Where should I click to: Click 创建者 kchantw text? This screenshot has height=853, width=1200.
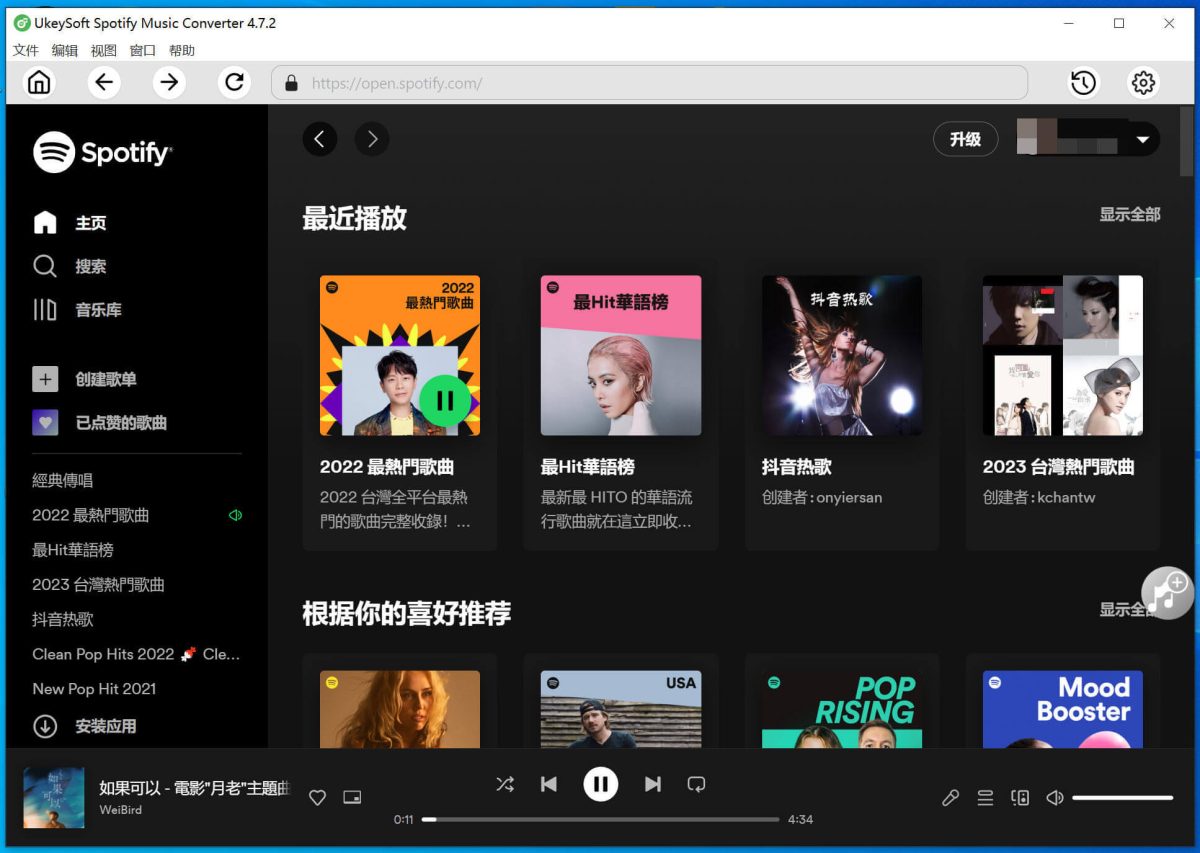pyautogui.click(x=1039, y=497)
